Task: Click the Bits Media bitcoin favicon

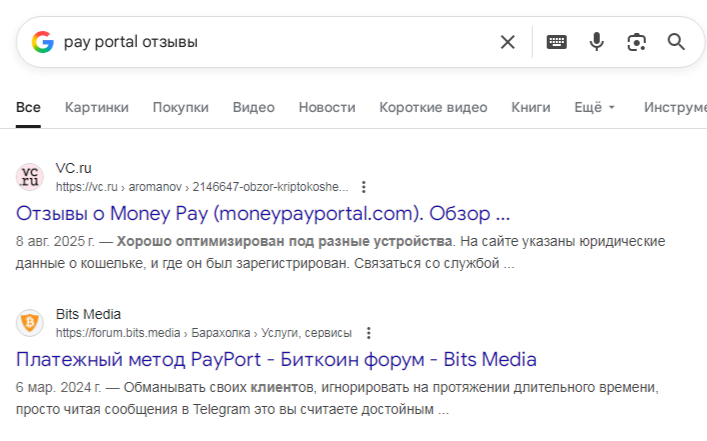Action: [30, 323]
